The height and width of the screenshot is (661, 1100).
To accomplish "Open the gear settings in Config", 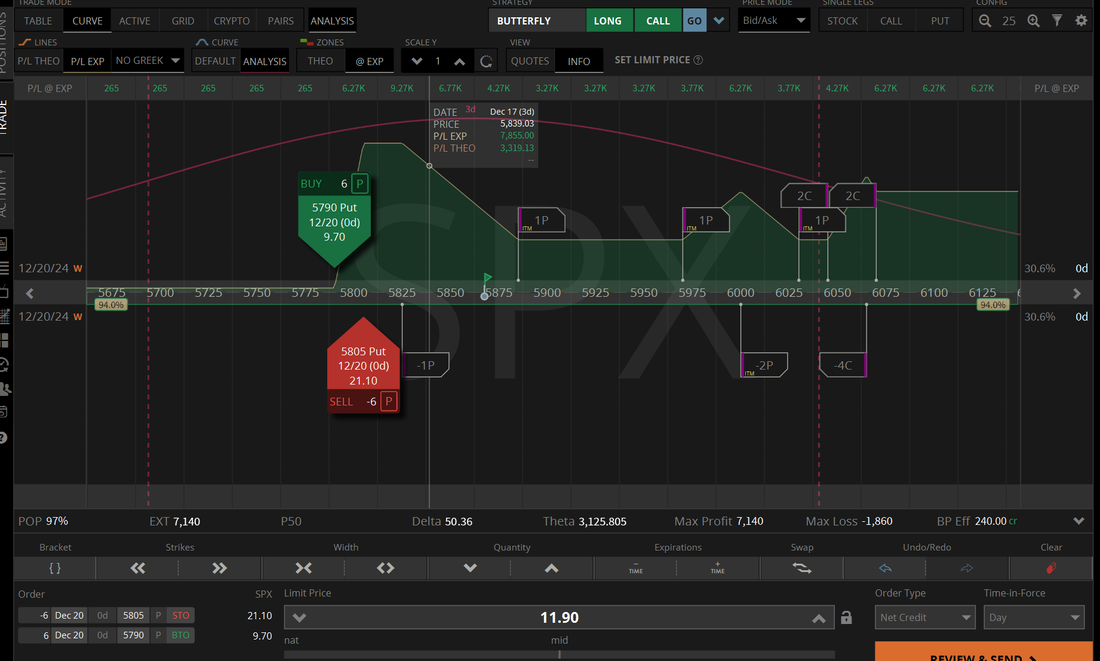I will pyautogui.click(x=1081, y=21).
